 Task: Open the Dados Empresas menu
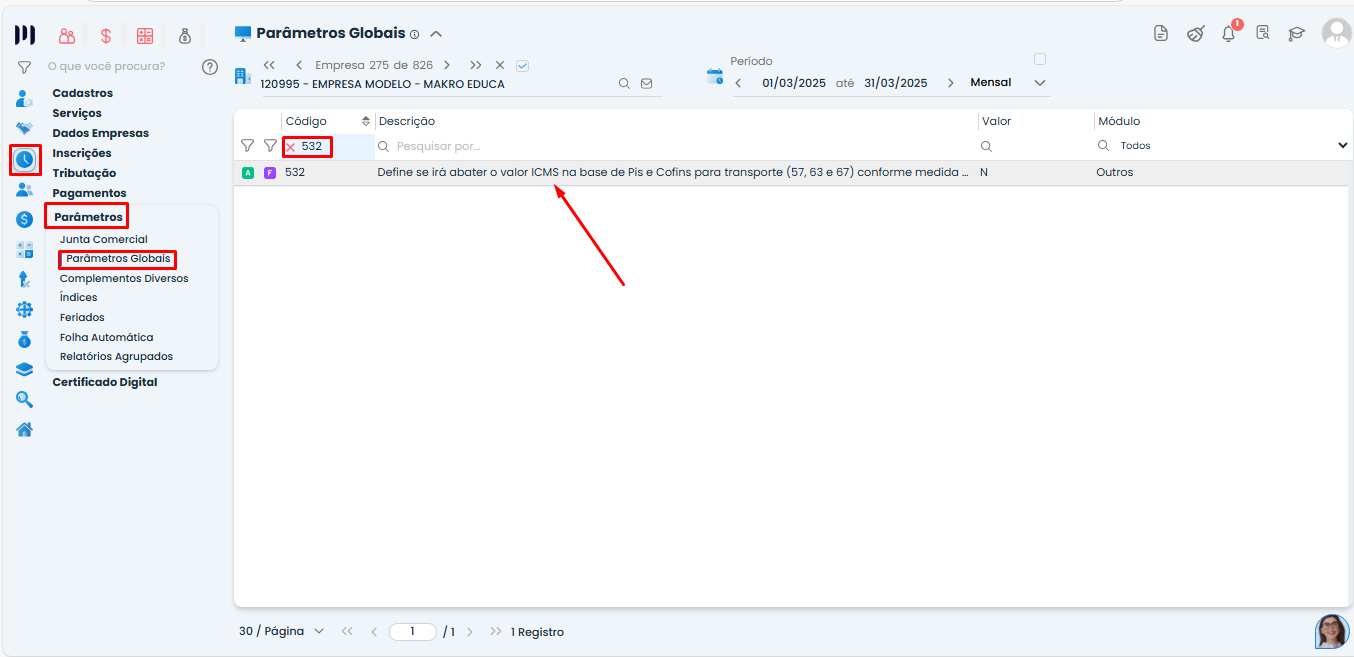pyautogui.click(x=101, y=133)
